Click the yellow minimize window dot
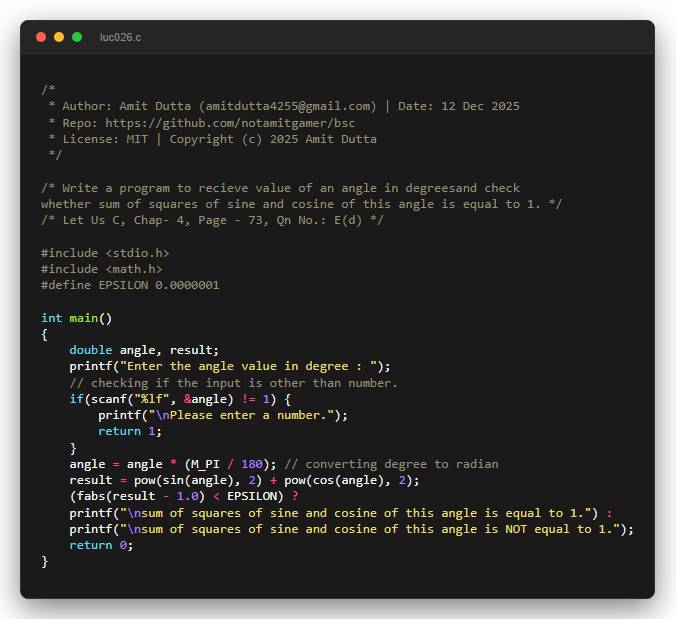676x619 pixels. pyautogui.click(x=59, y=37)
